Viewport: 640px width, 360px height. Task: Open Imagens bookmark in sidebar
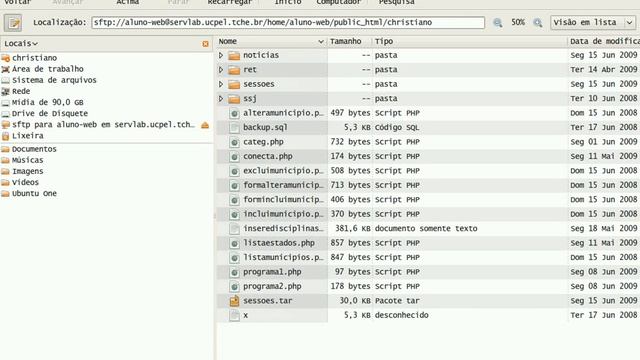coord(27,171)
